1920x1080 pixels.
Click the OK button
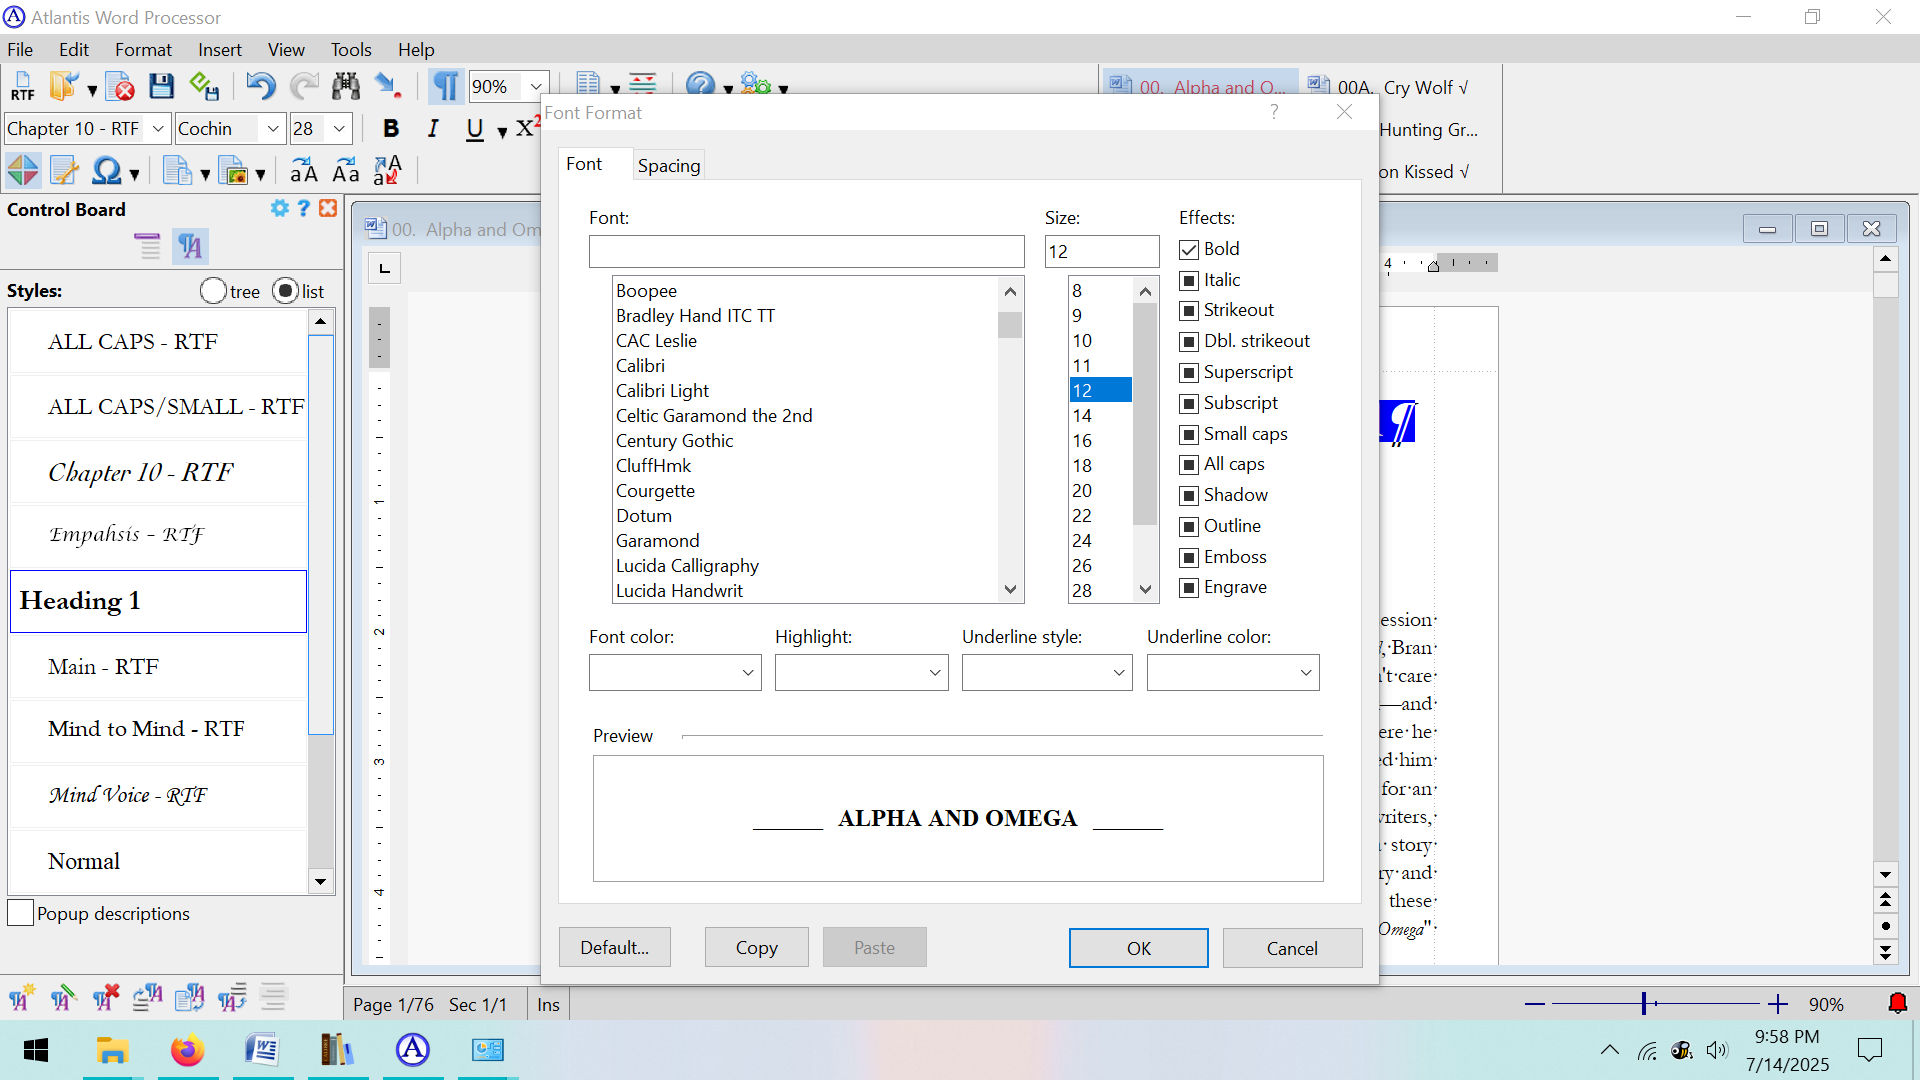pos(1139,948)
